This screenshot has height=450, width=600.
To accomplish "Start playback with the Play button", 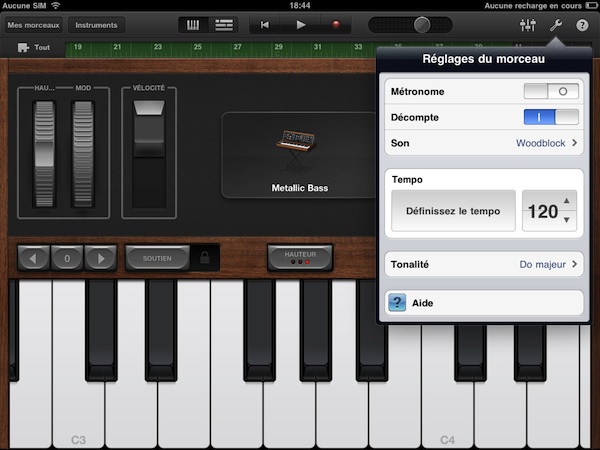I will pos(300,25).
